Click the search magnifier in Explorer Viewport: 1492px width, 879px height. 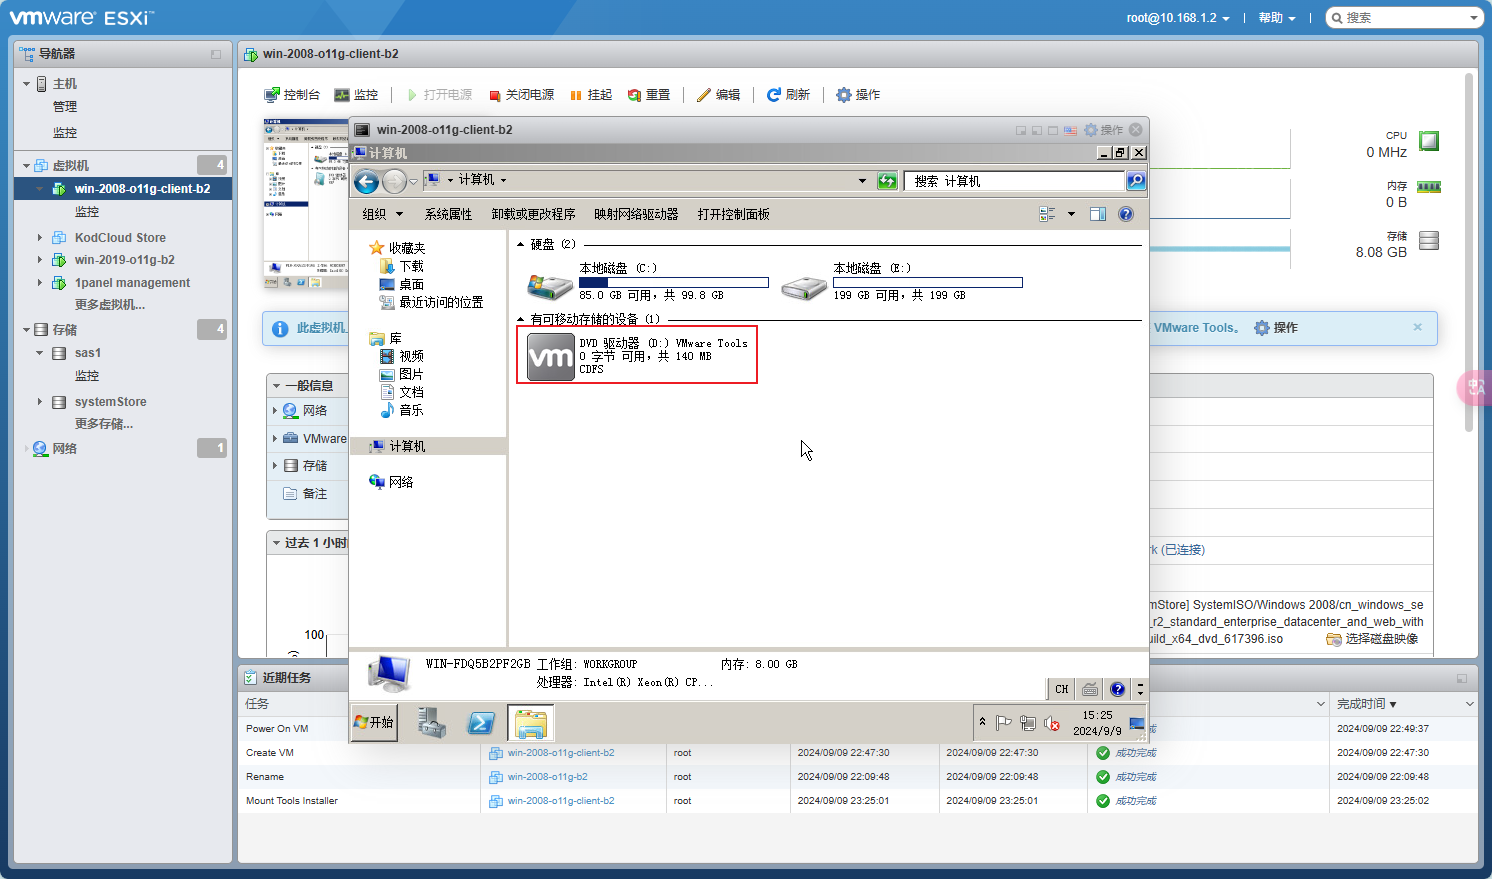(1136, 181)
